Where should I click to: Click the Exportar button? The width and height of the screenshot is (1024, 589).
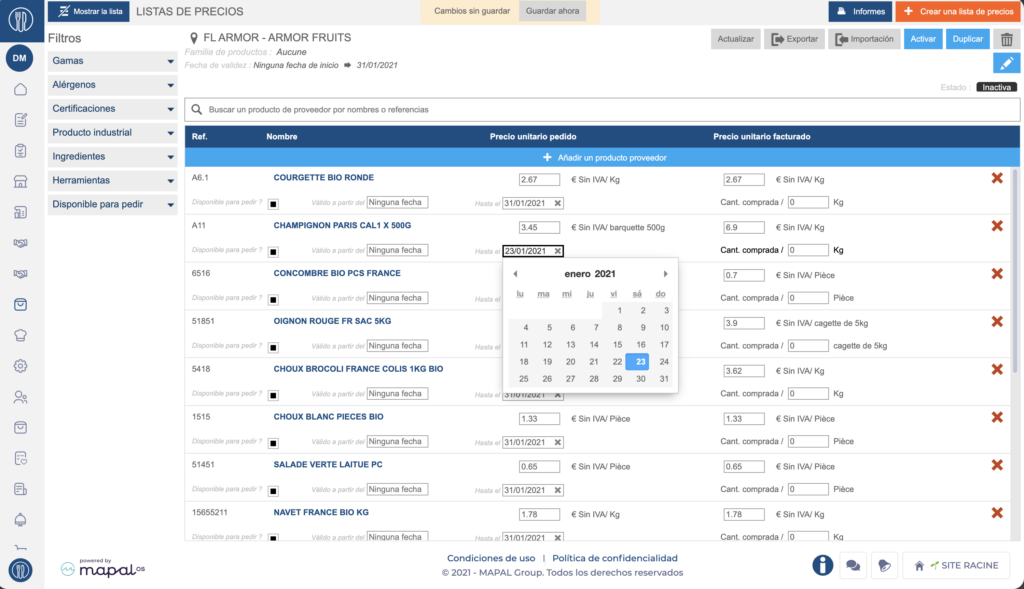[x=794, y=39]
